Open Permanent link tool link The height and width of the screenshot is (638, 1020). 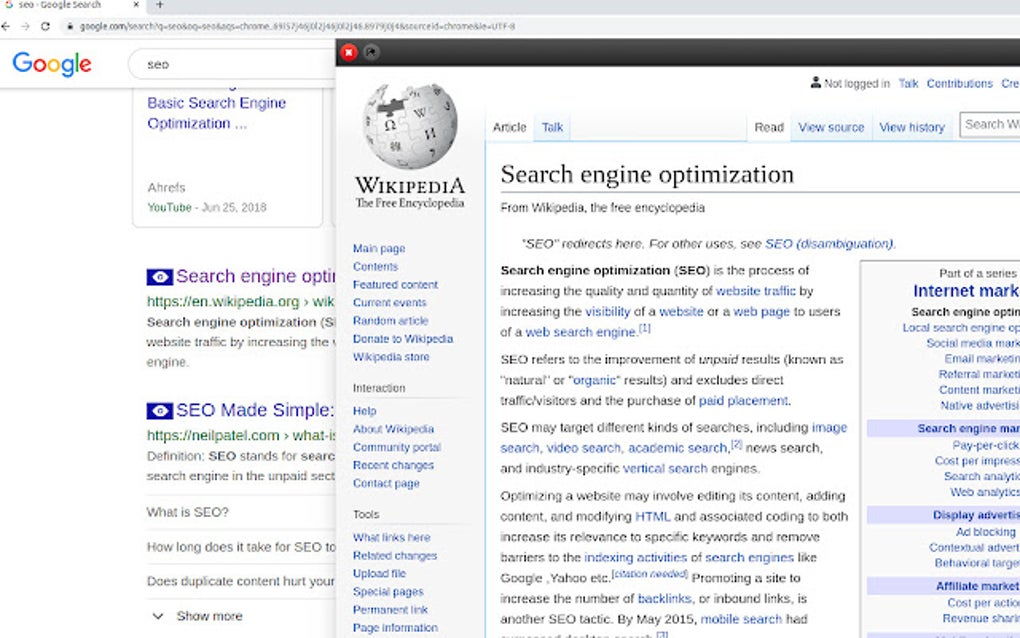click(x=390, y=610)
